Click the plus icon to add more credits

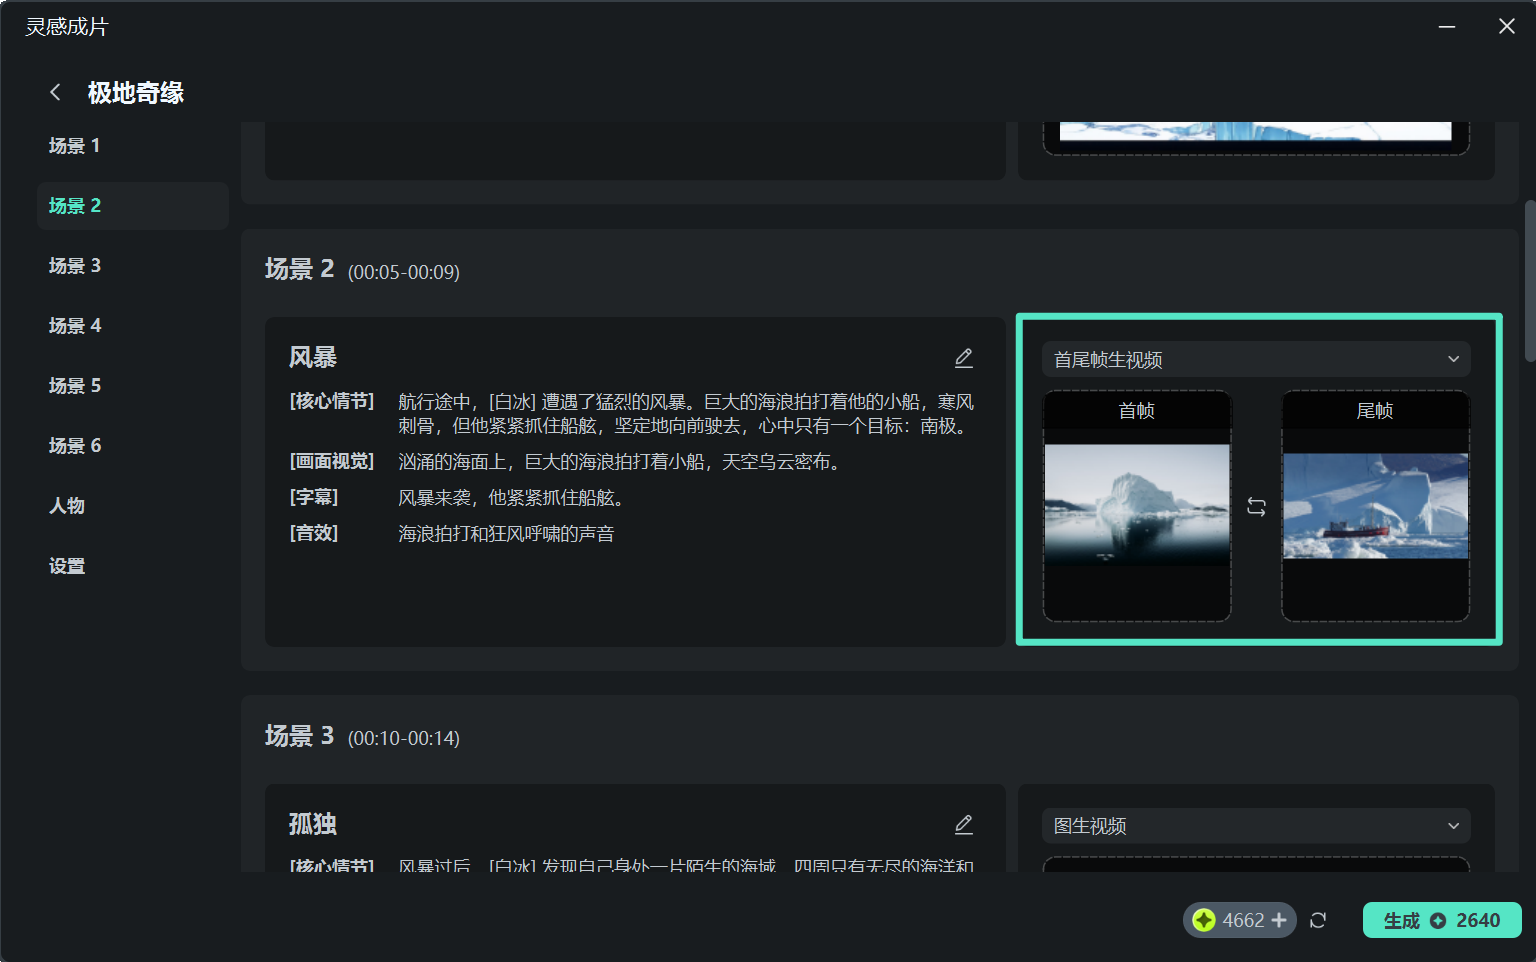coord(1280,920)
